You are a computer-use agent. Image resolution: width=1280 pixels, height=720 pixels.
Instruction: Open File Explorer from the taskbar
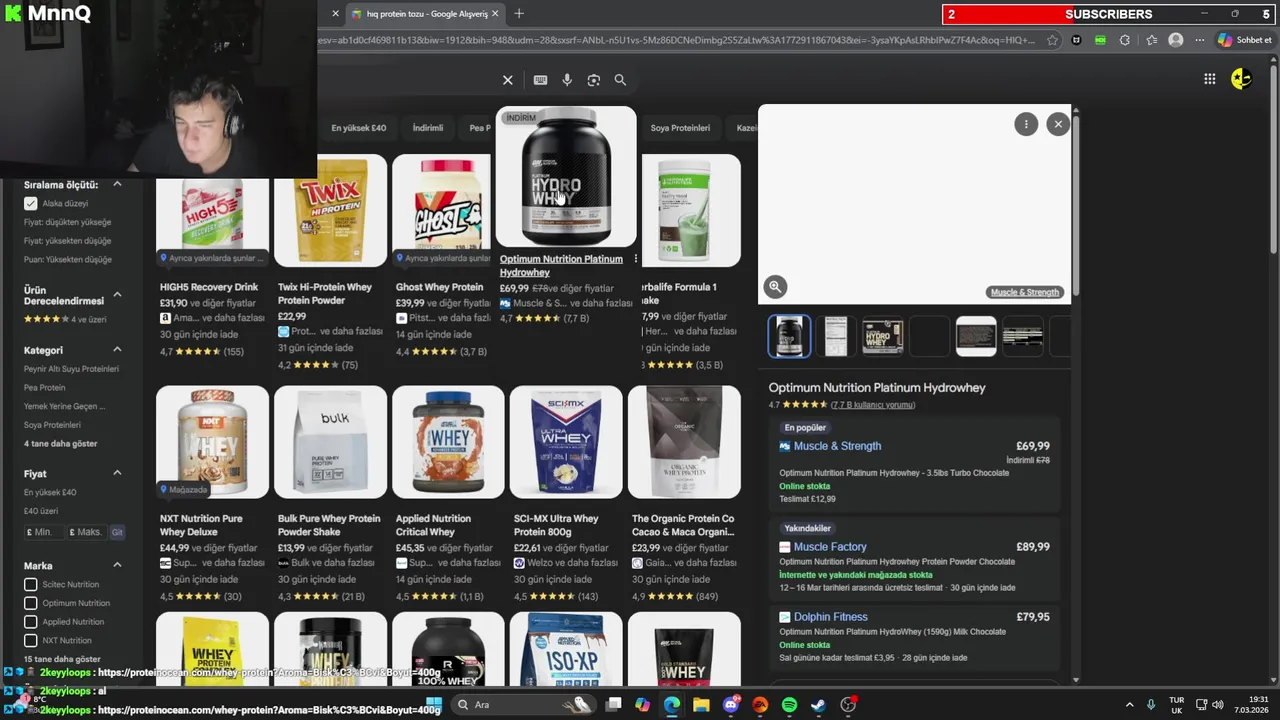pyautogui.click(x=702, y=705)
